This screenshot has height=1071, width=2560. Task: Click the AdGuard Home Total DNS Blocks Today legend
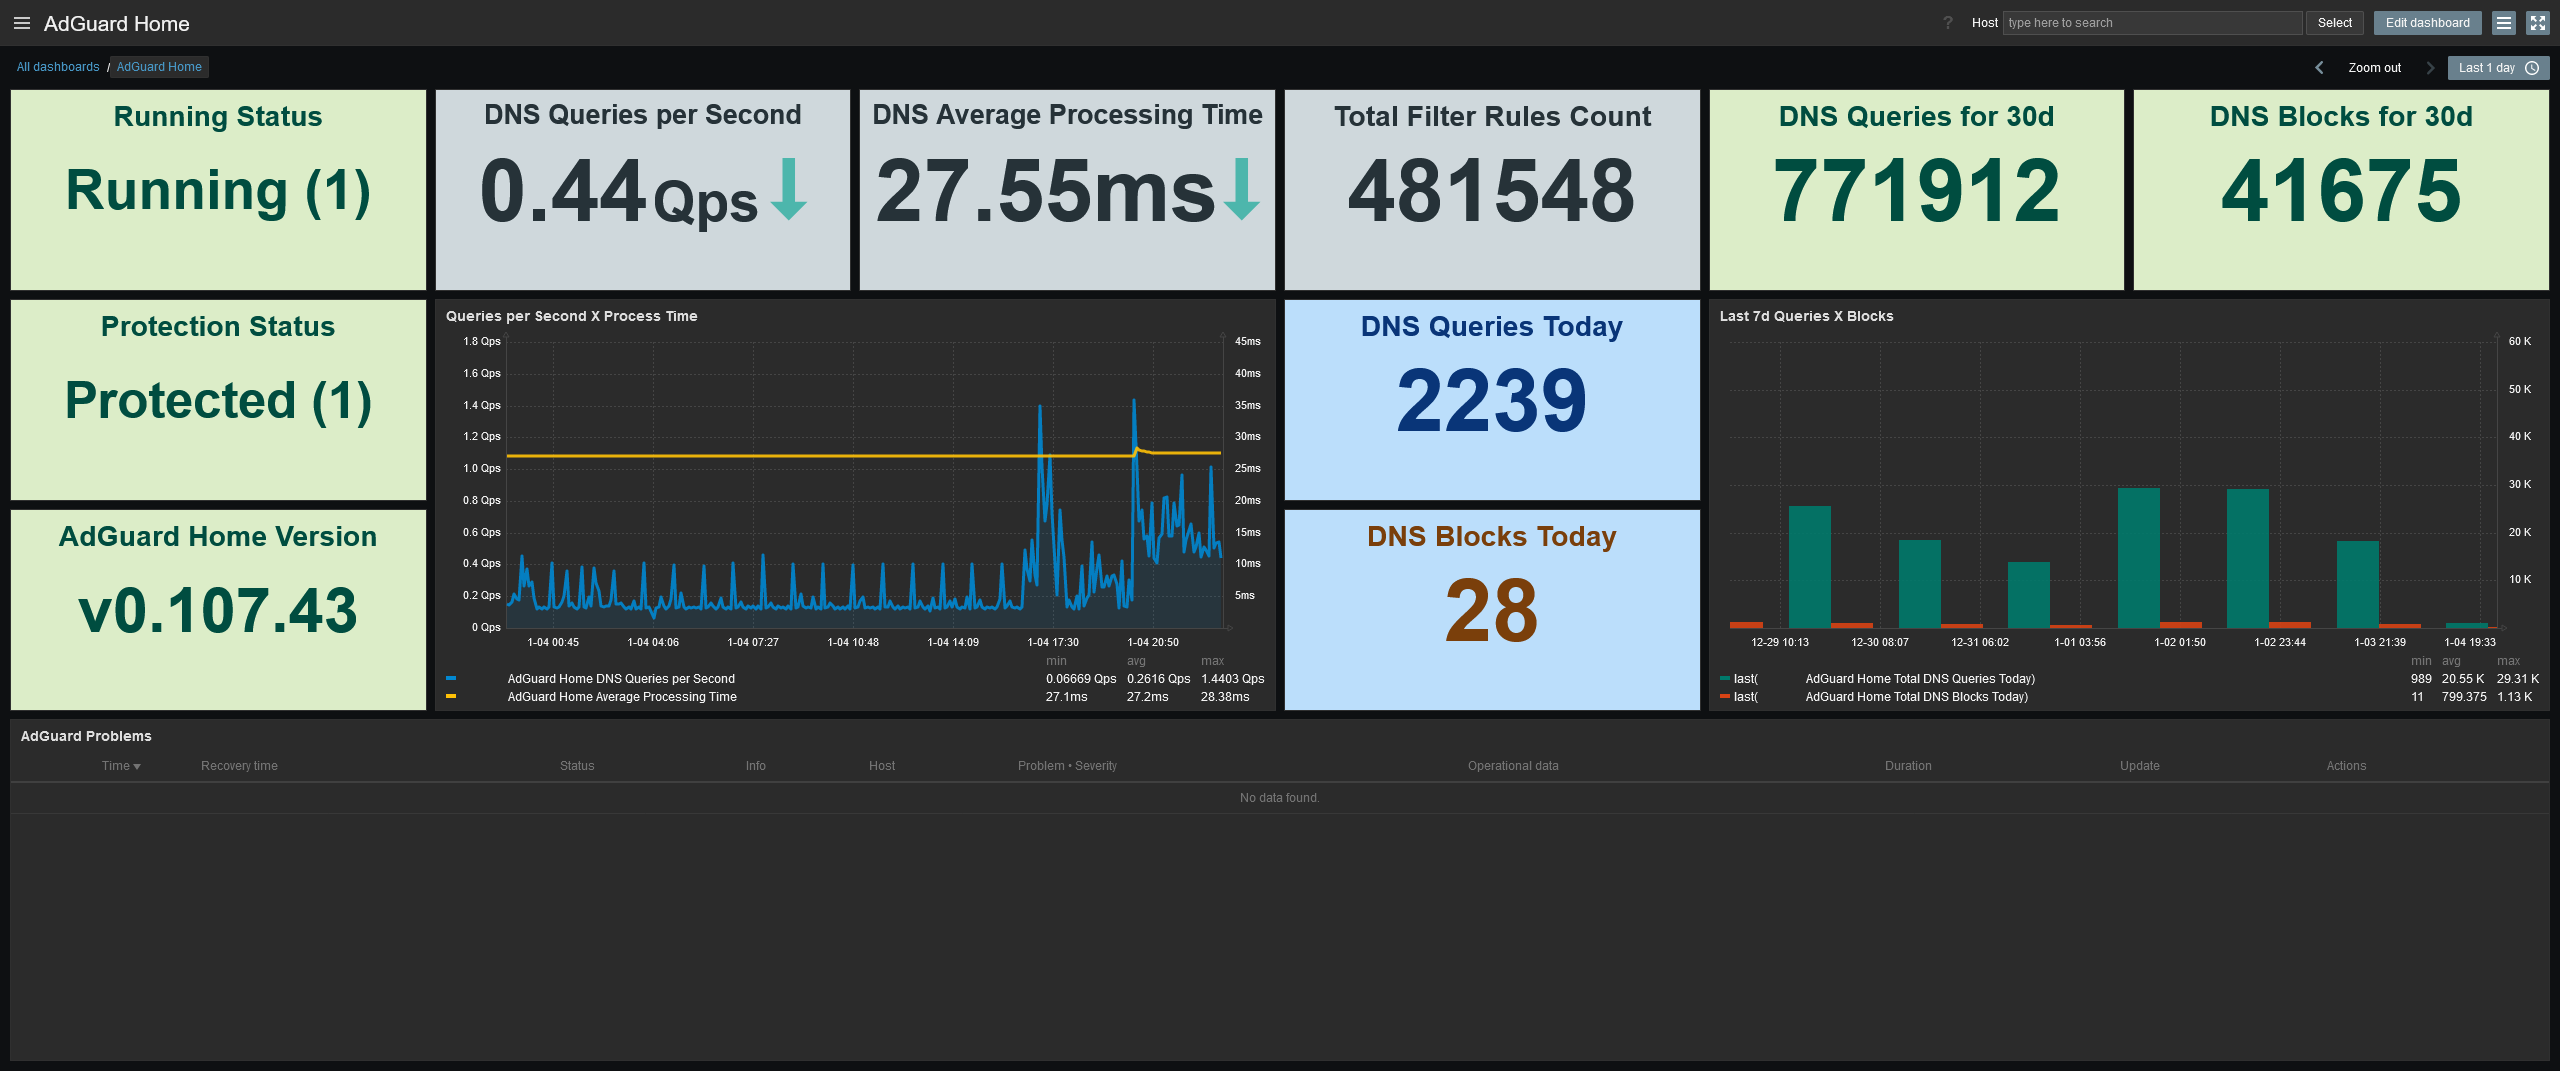pos(1917,697)
